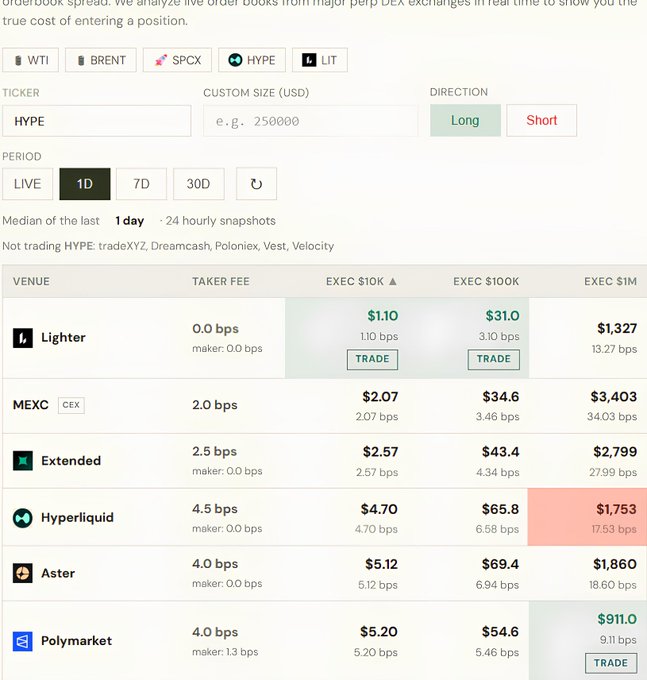647x680 pixels.
Task: Open the Aster venue name
Action: pos(58,573)
